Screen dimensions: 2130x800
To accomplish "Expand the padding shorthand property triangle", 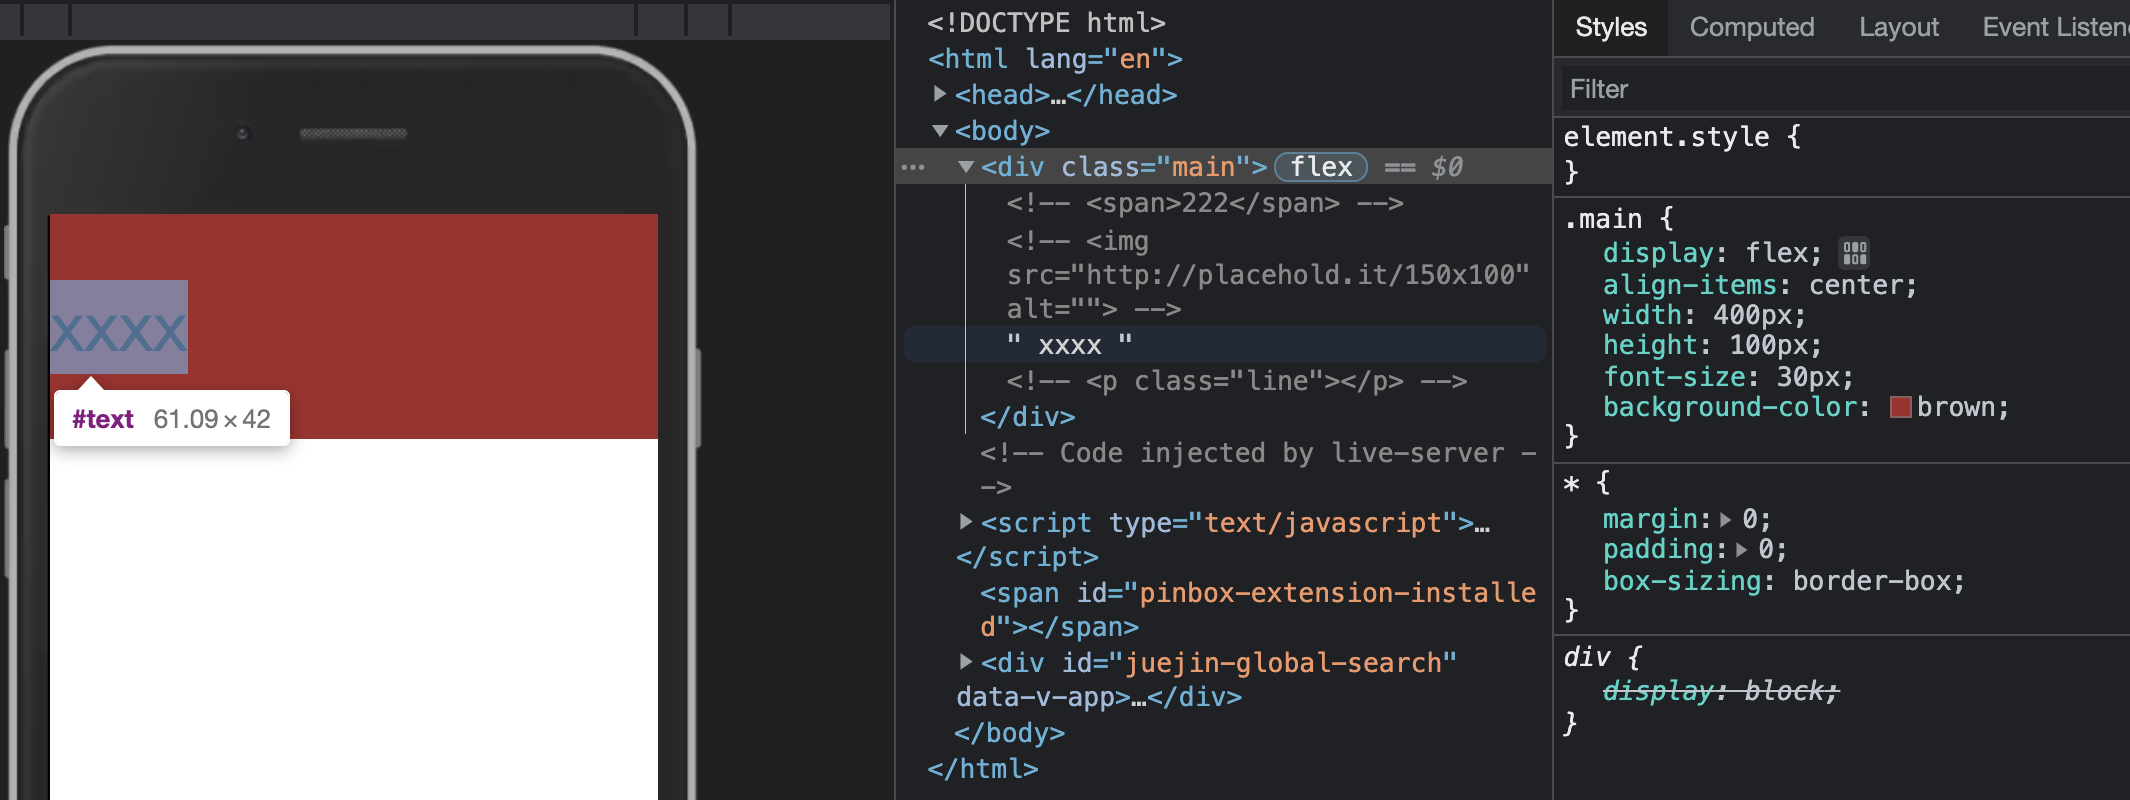I will 1741,550.
